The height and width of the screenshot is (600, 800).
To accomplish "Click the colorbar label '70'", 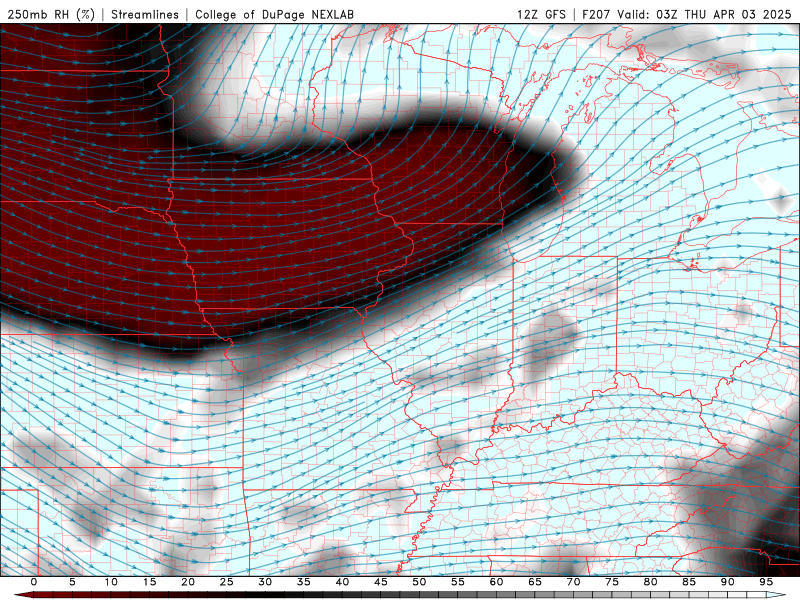I will click(x=573, y=582).
